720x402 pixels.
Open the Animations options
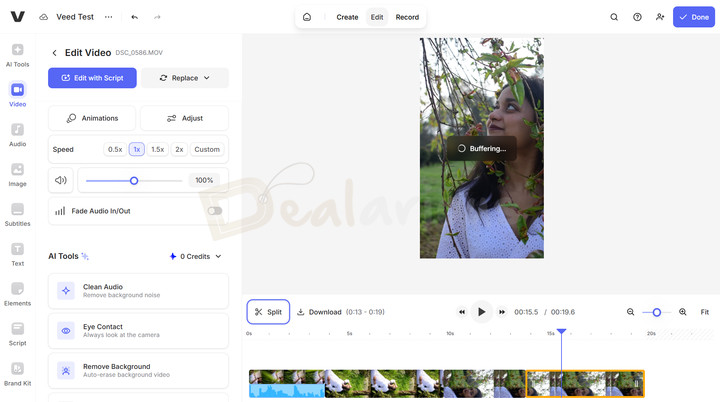[x=92, y=118]
